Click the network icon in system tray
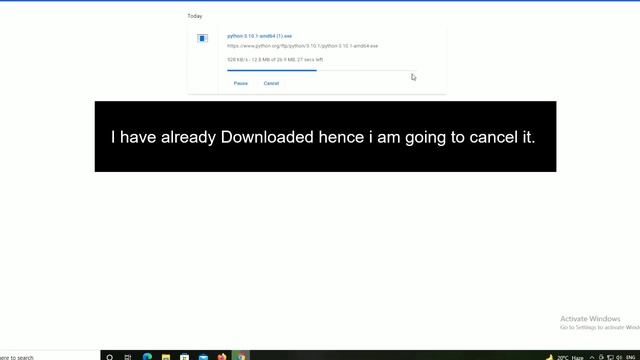Viewport: 640px width, 360px height. click(610, 358)
